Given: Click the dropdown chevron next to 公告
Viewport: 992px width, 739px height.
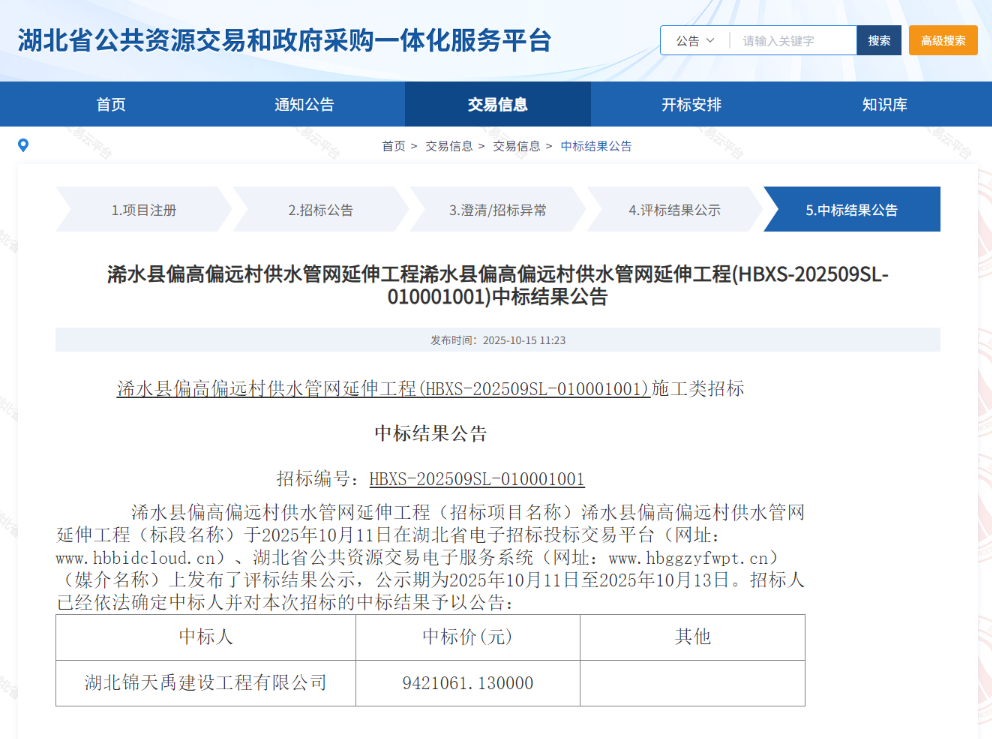Looking at the screenshot, I should point(709,40).
